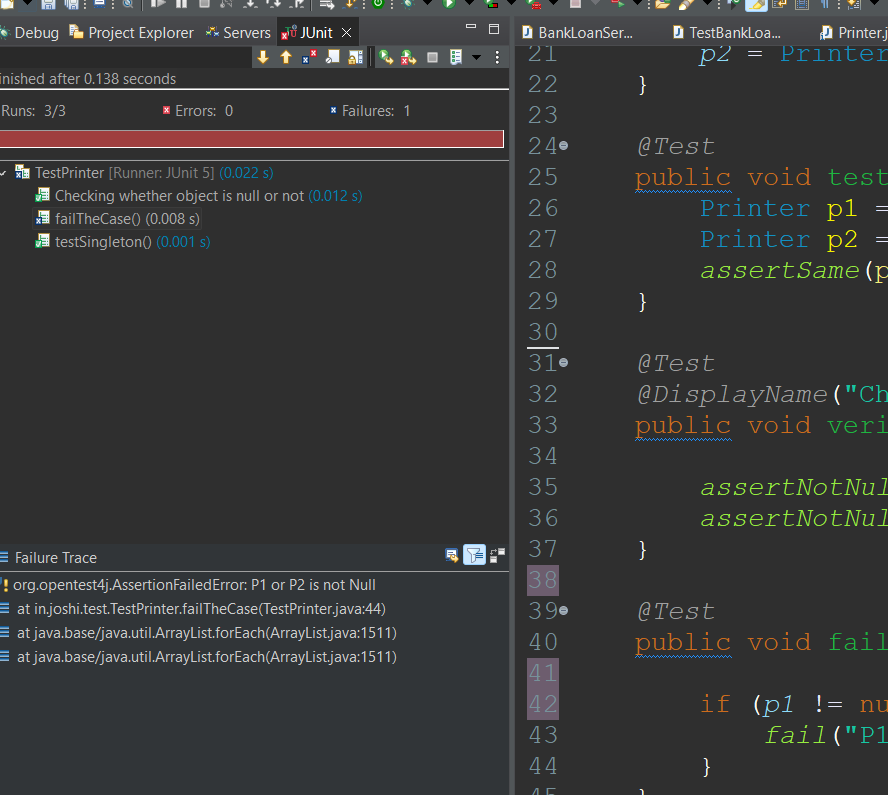
Task: Expand the Run button dropdown arrow
Action: tap(469, 3)
